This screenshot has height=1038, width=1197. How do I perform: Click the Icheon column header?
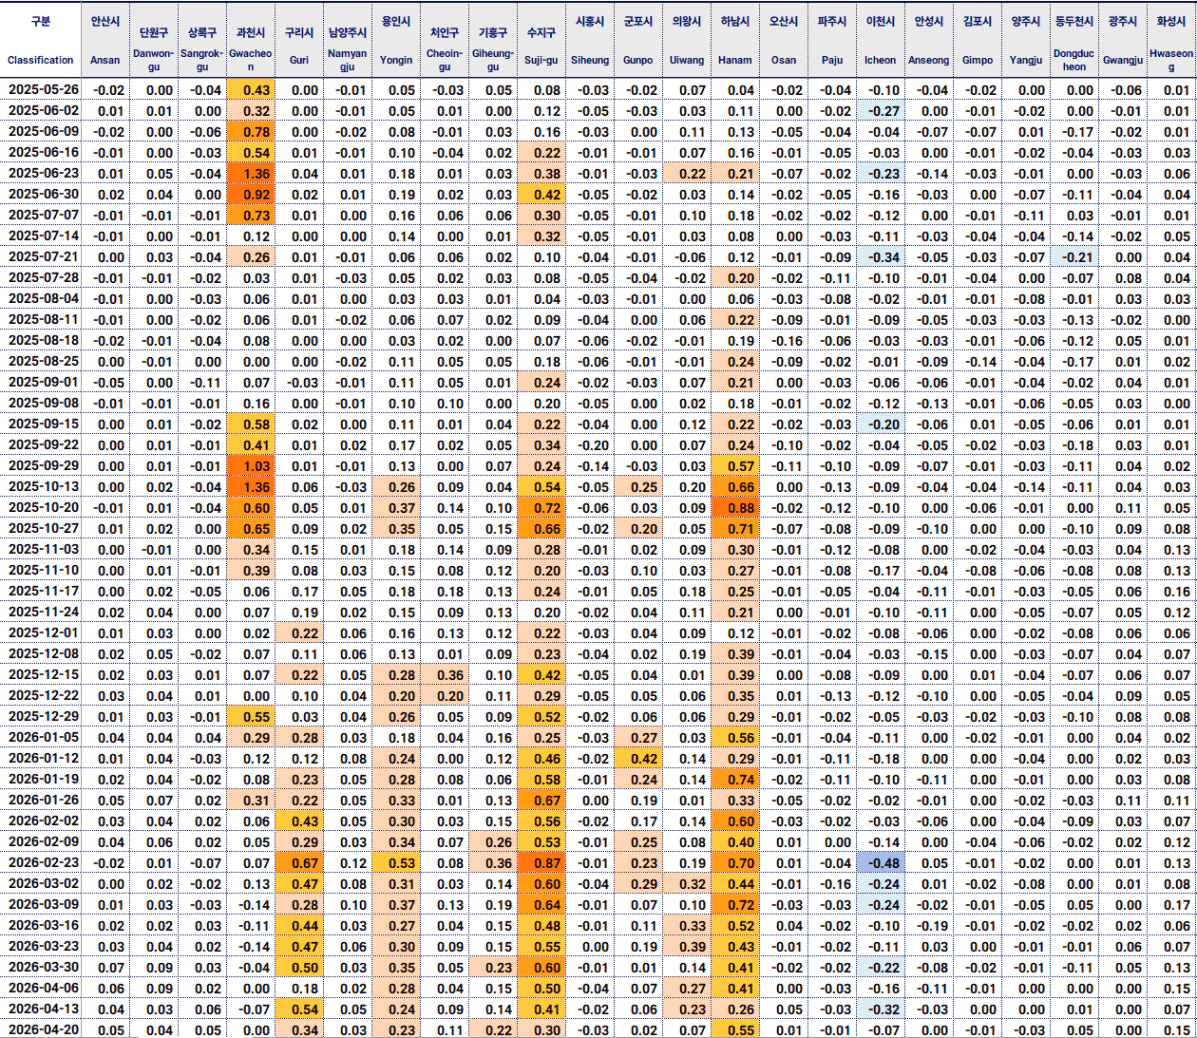click(x=881, y=40)
